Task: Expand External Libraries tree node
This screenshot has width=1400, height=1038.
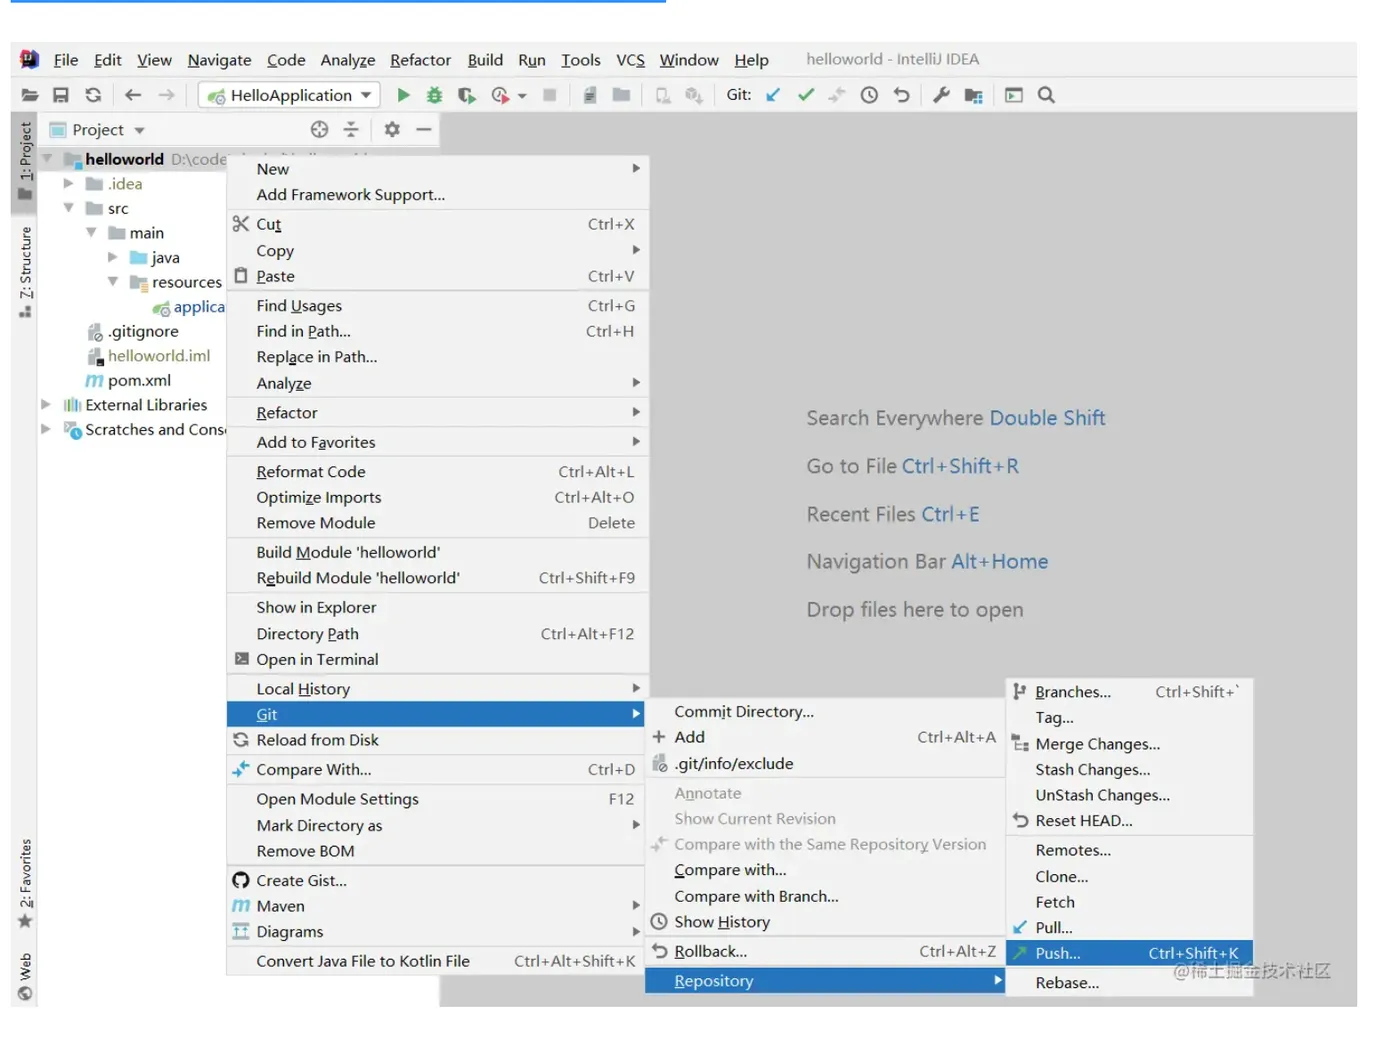Action: point(46,404)
